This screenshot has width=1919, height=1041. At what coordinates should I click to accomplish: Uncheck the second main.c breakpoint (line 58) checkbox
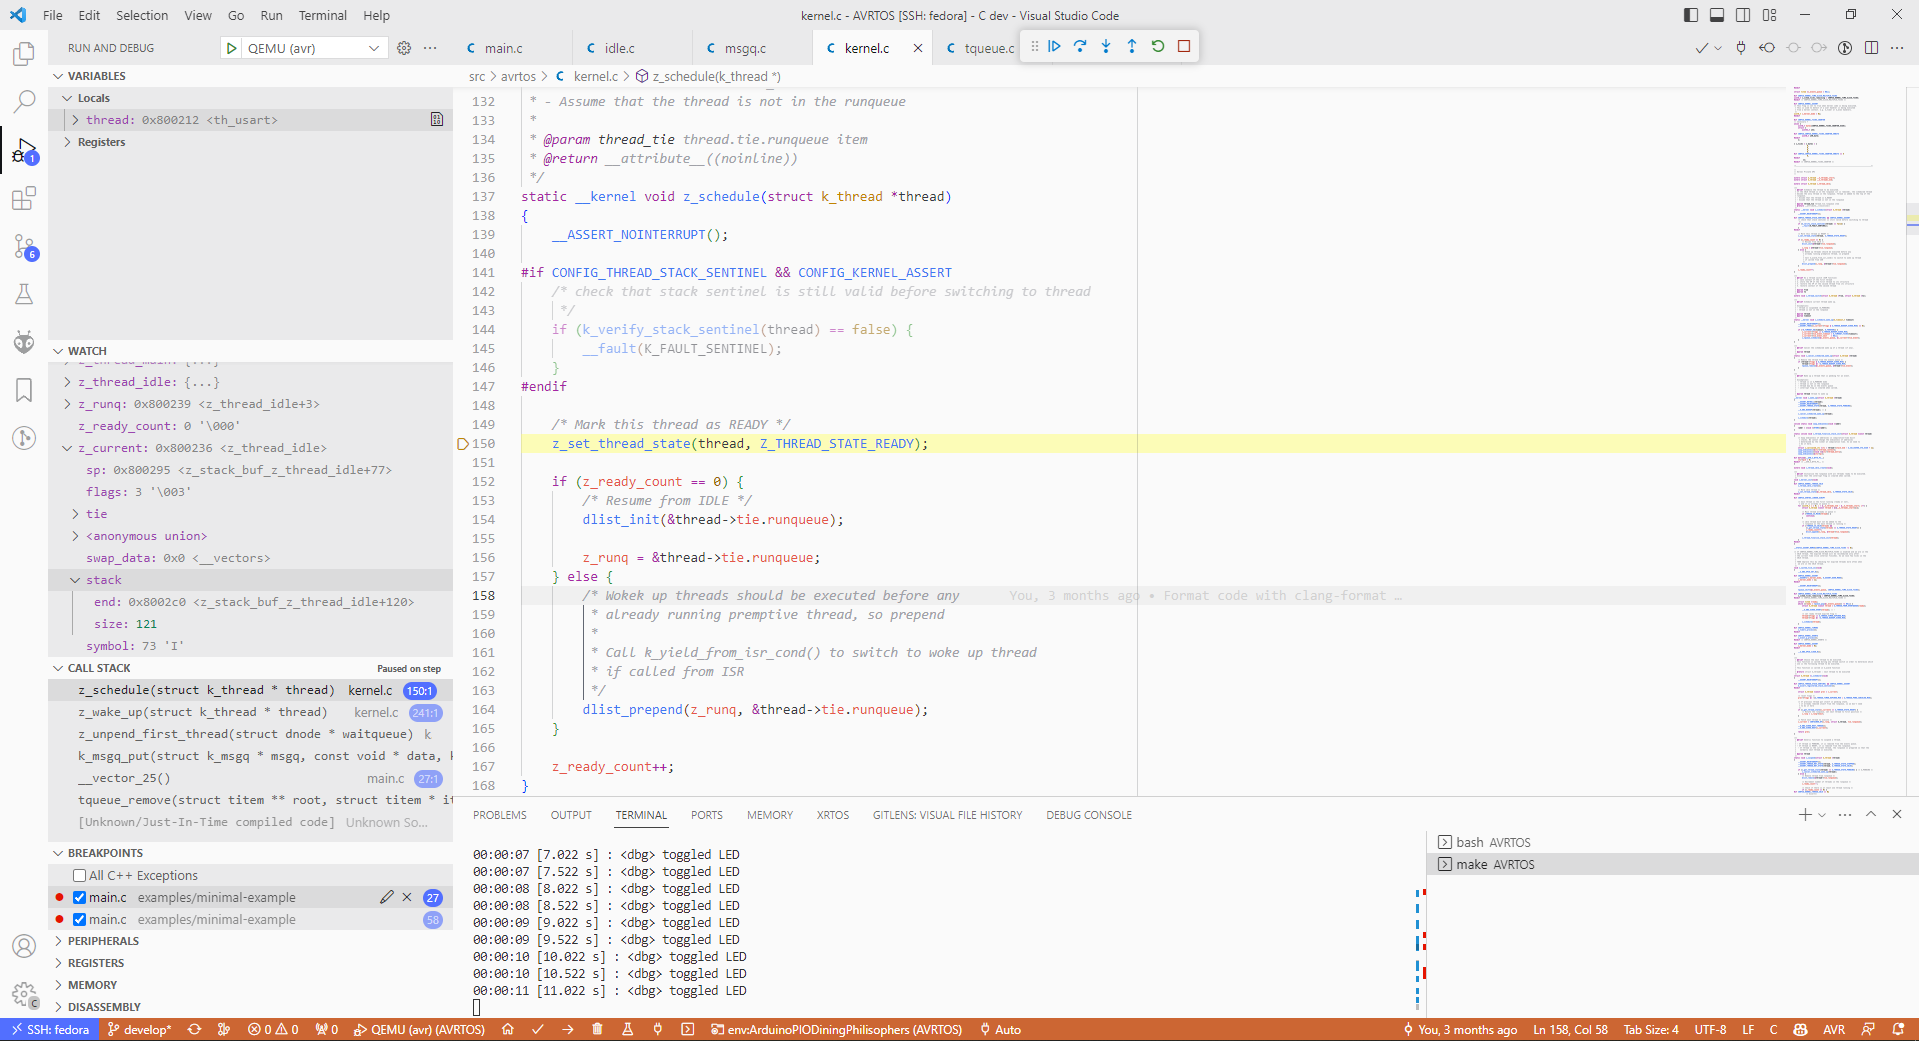(x=79, y=919)
